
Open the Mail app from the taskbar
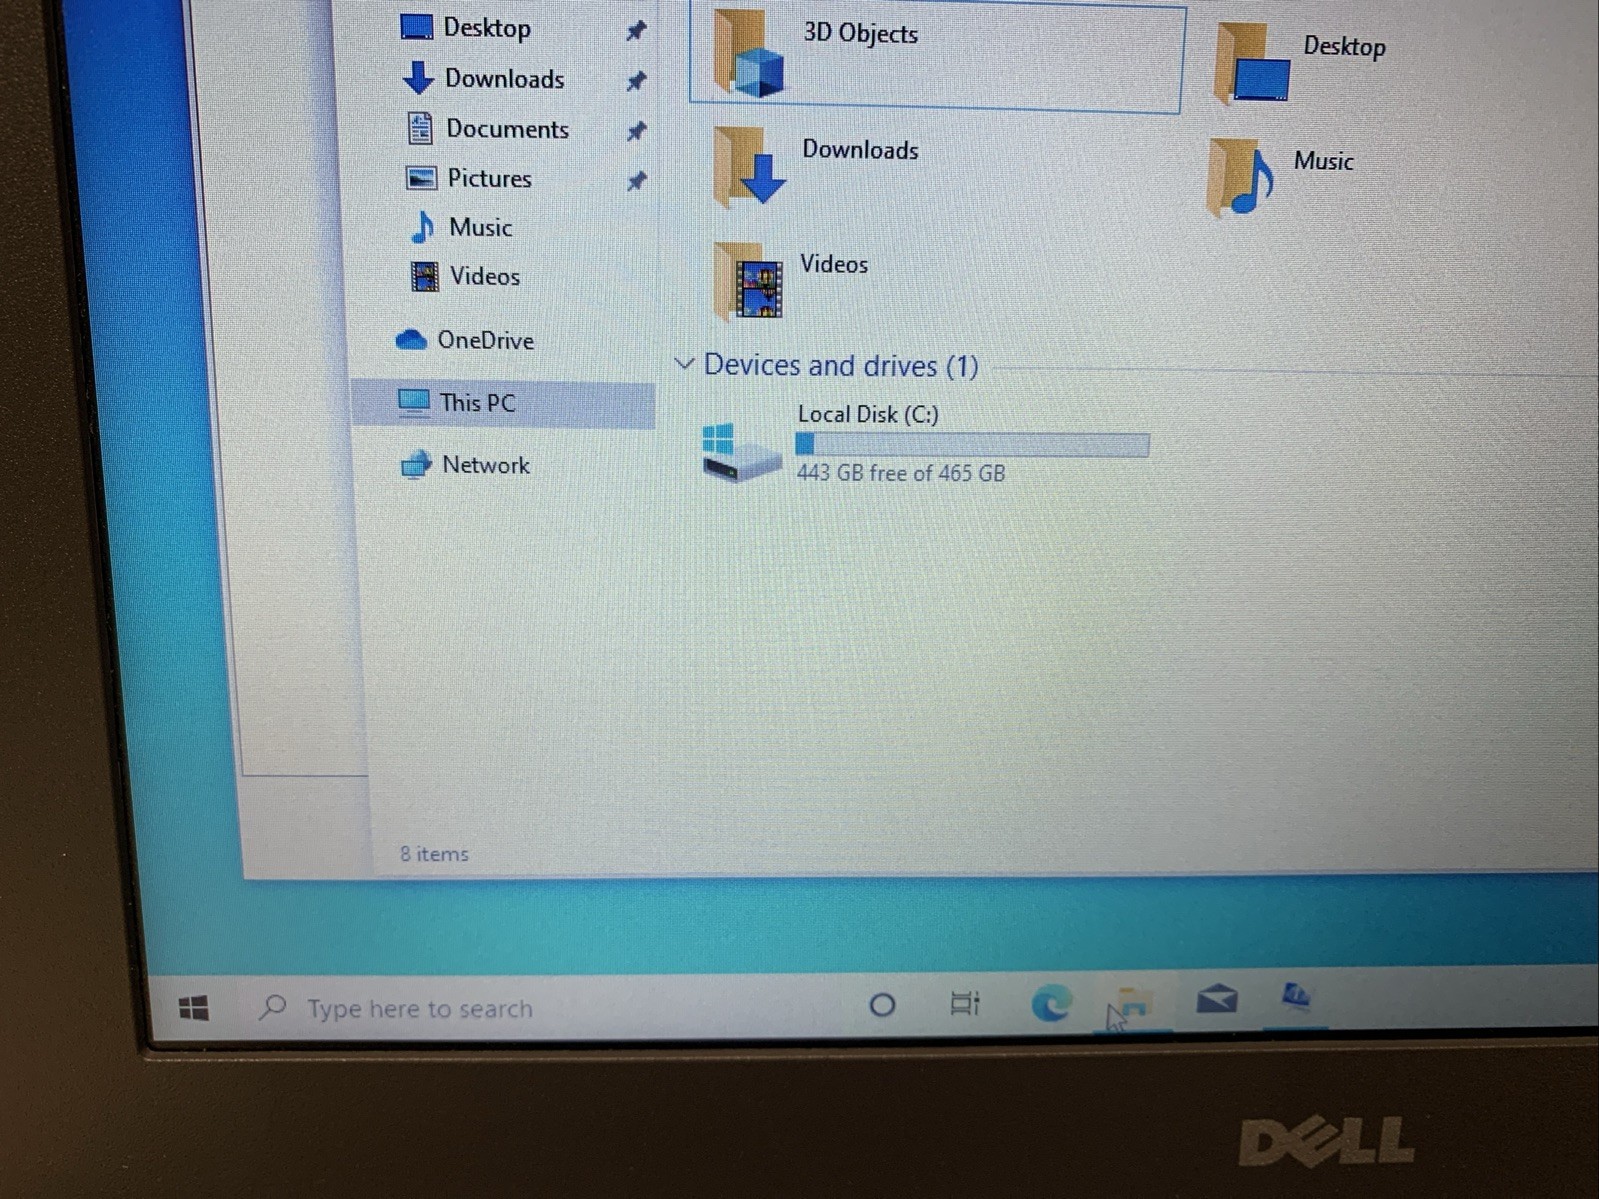[x=1217, y=998]
